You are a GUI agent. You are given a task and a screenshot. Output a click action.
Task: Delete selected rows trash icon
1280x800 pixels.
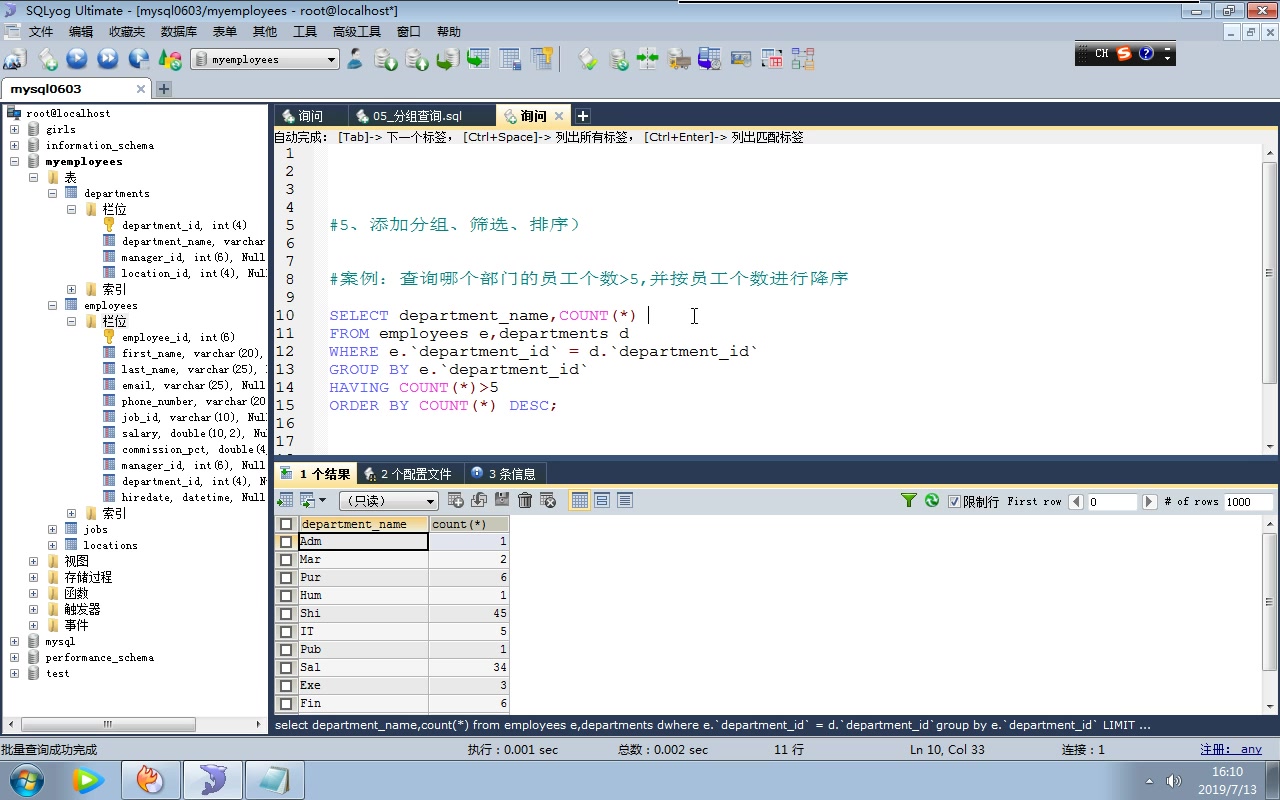click(525, 500)
